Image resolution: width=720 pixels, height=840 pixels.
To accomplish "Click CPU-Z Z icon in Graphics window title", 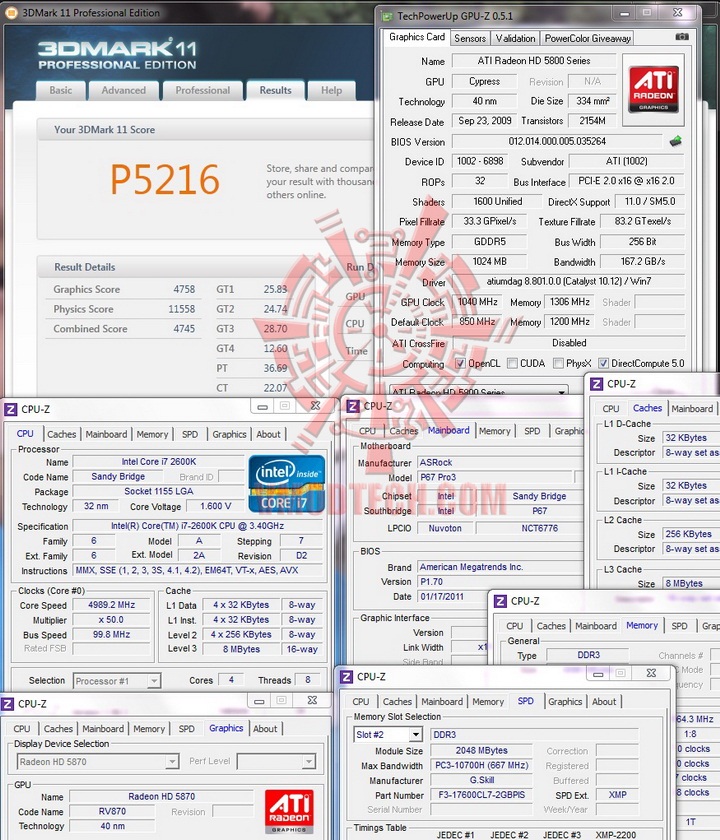I will [x=8, y=703].
